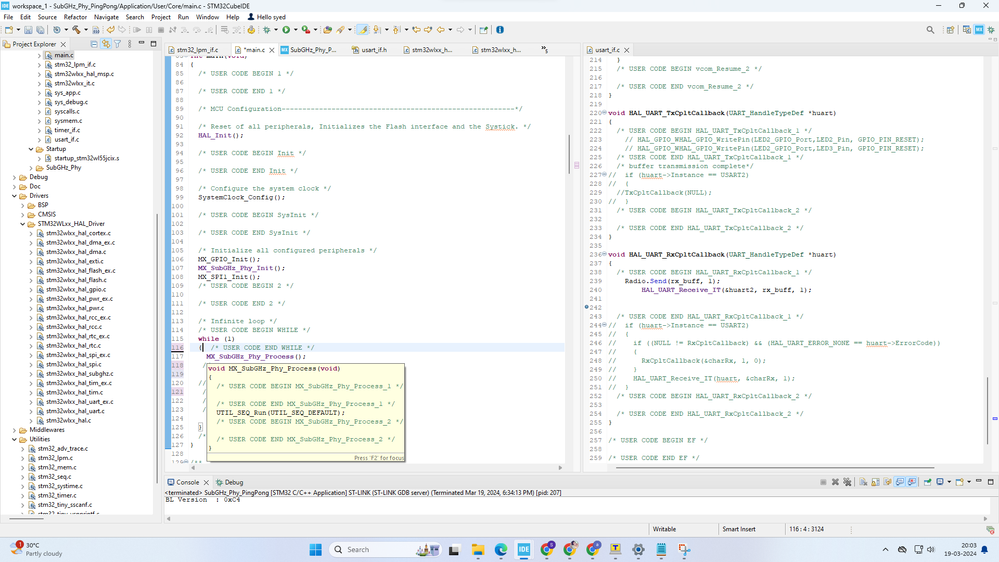This screenshot has height=562, width=999.
Task: Switch to the usart_if.h editor tab
Action: [373, 49]
